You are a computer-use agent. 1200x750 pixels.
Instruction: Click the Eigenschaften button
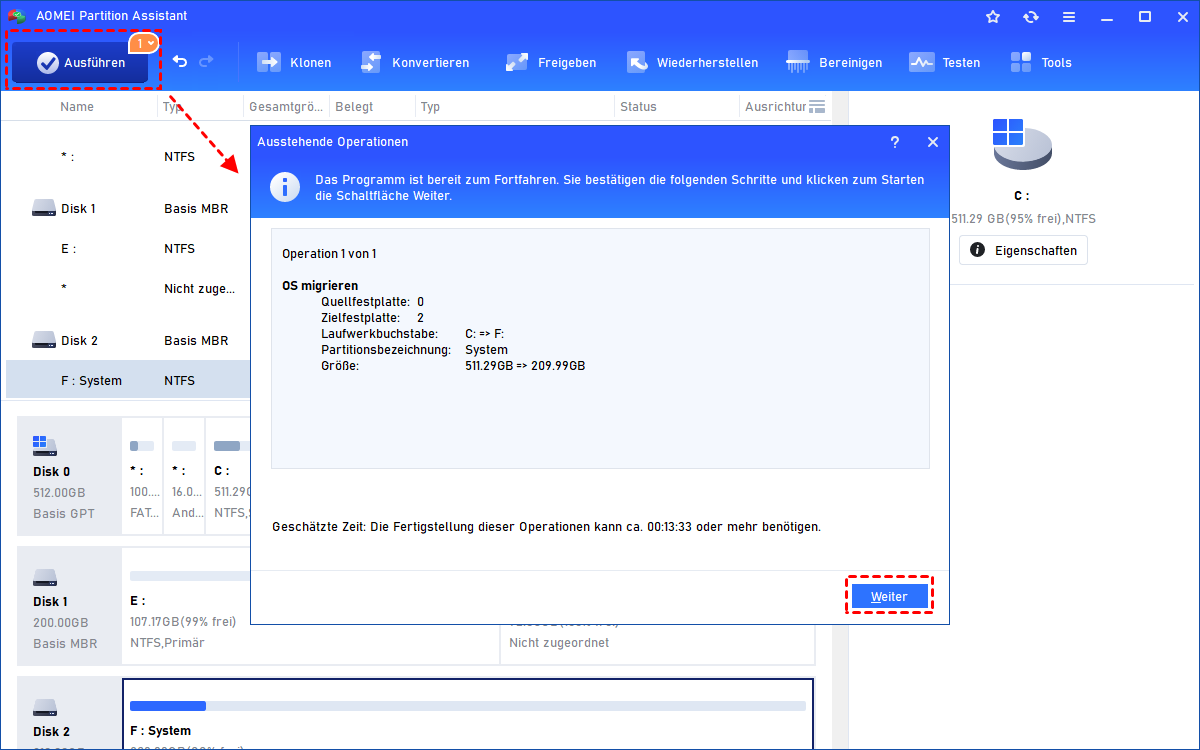1023,250
